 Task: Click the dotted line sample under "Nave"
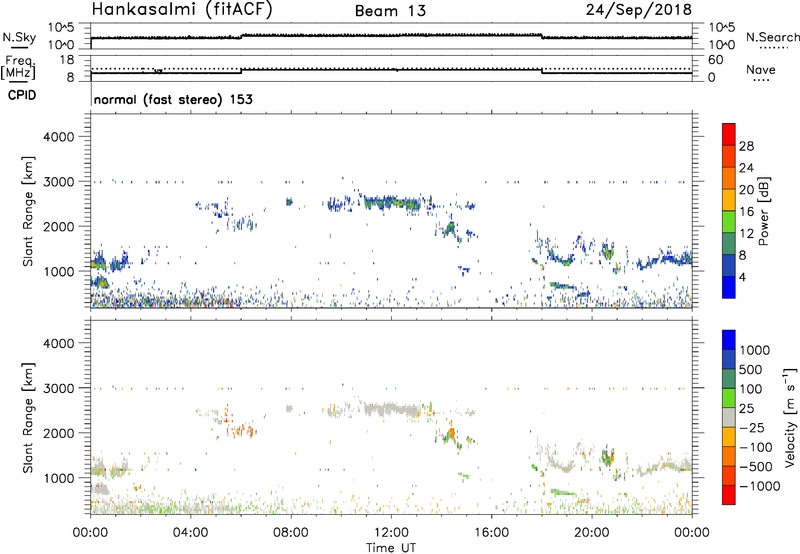click(761, 81)
